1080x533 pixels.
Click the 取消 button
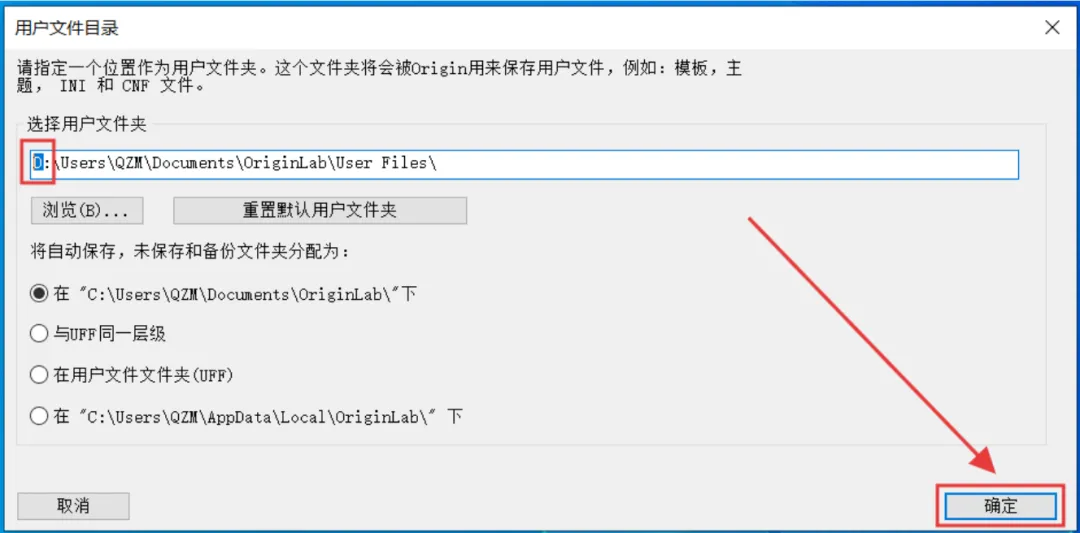tap(73, 506)
